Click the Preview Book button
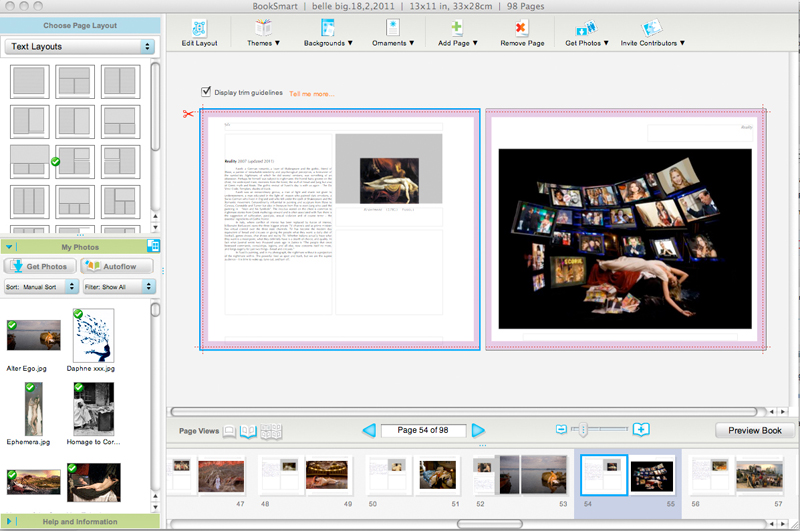 coord(755,430)
